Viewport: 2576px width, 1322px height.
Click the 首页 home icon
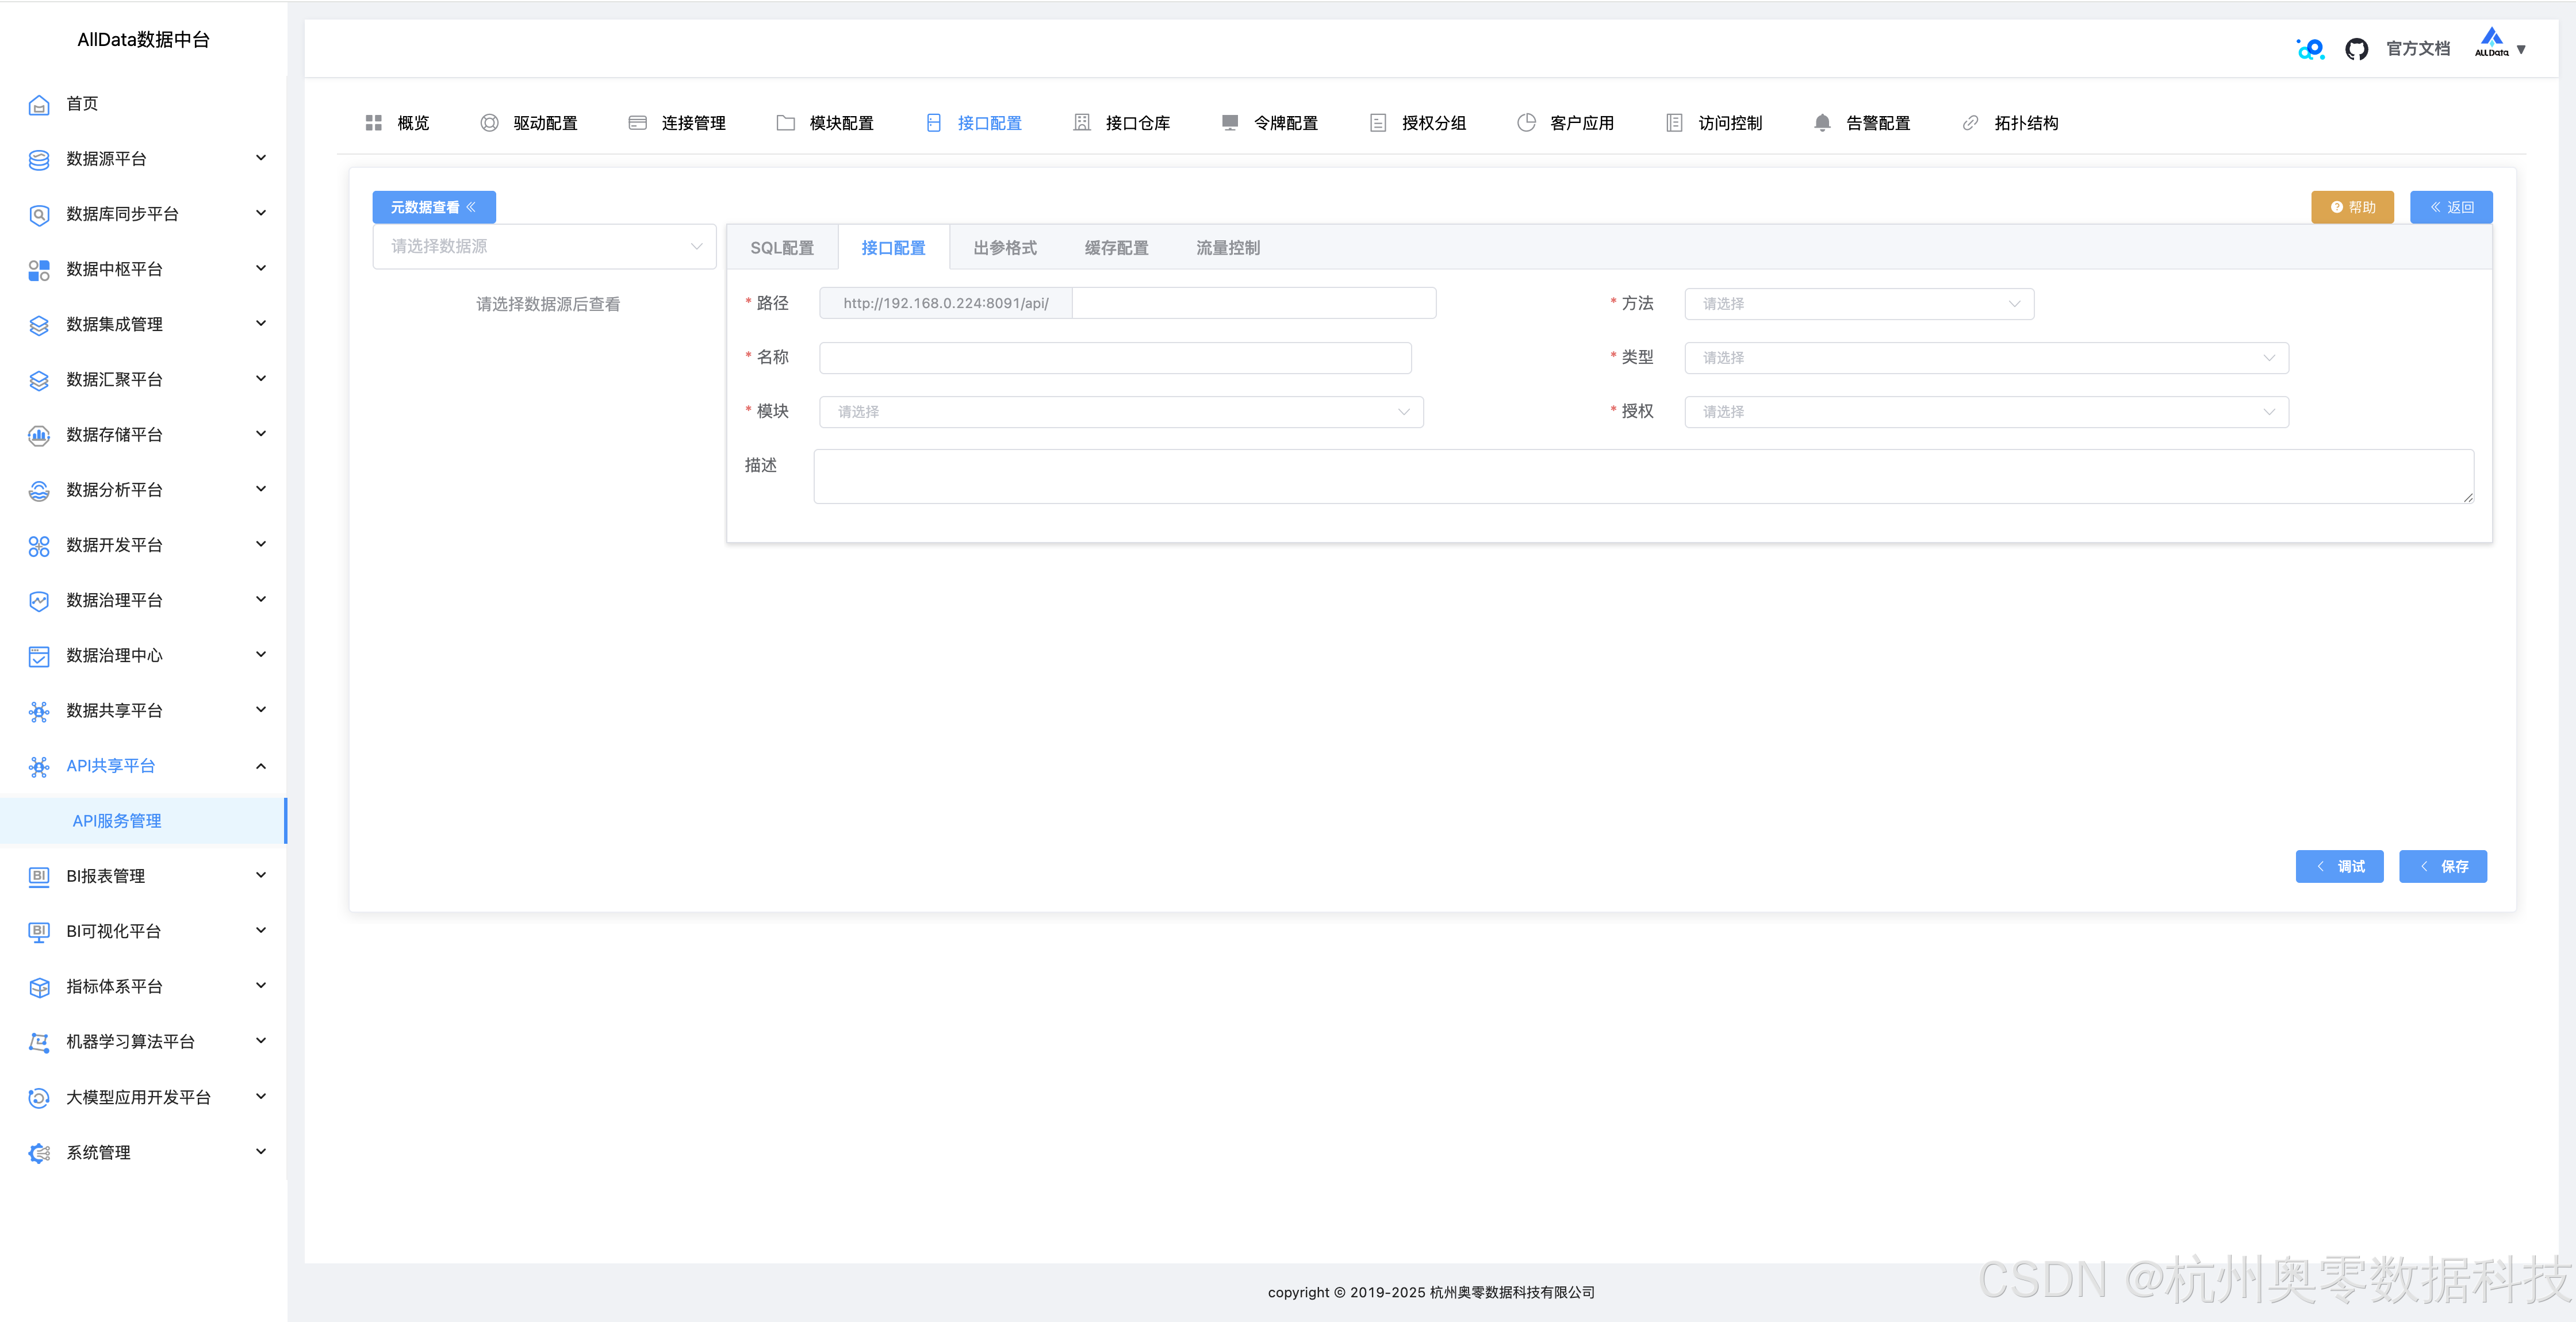[x=39, y=104]
